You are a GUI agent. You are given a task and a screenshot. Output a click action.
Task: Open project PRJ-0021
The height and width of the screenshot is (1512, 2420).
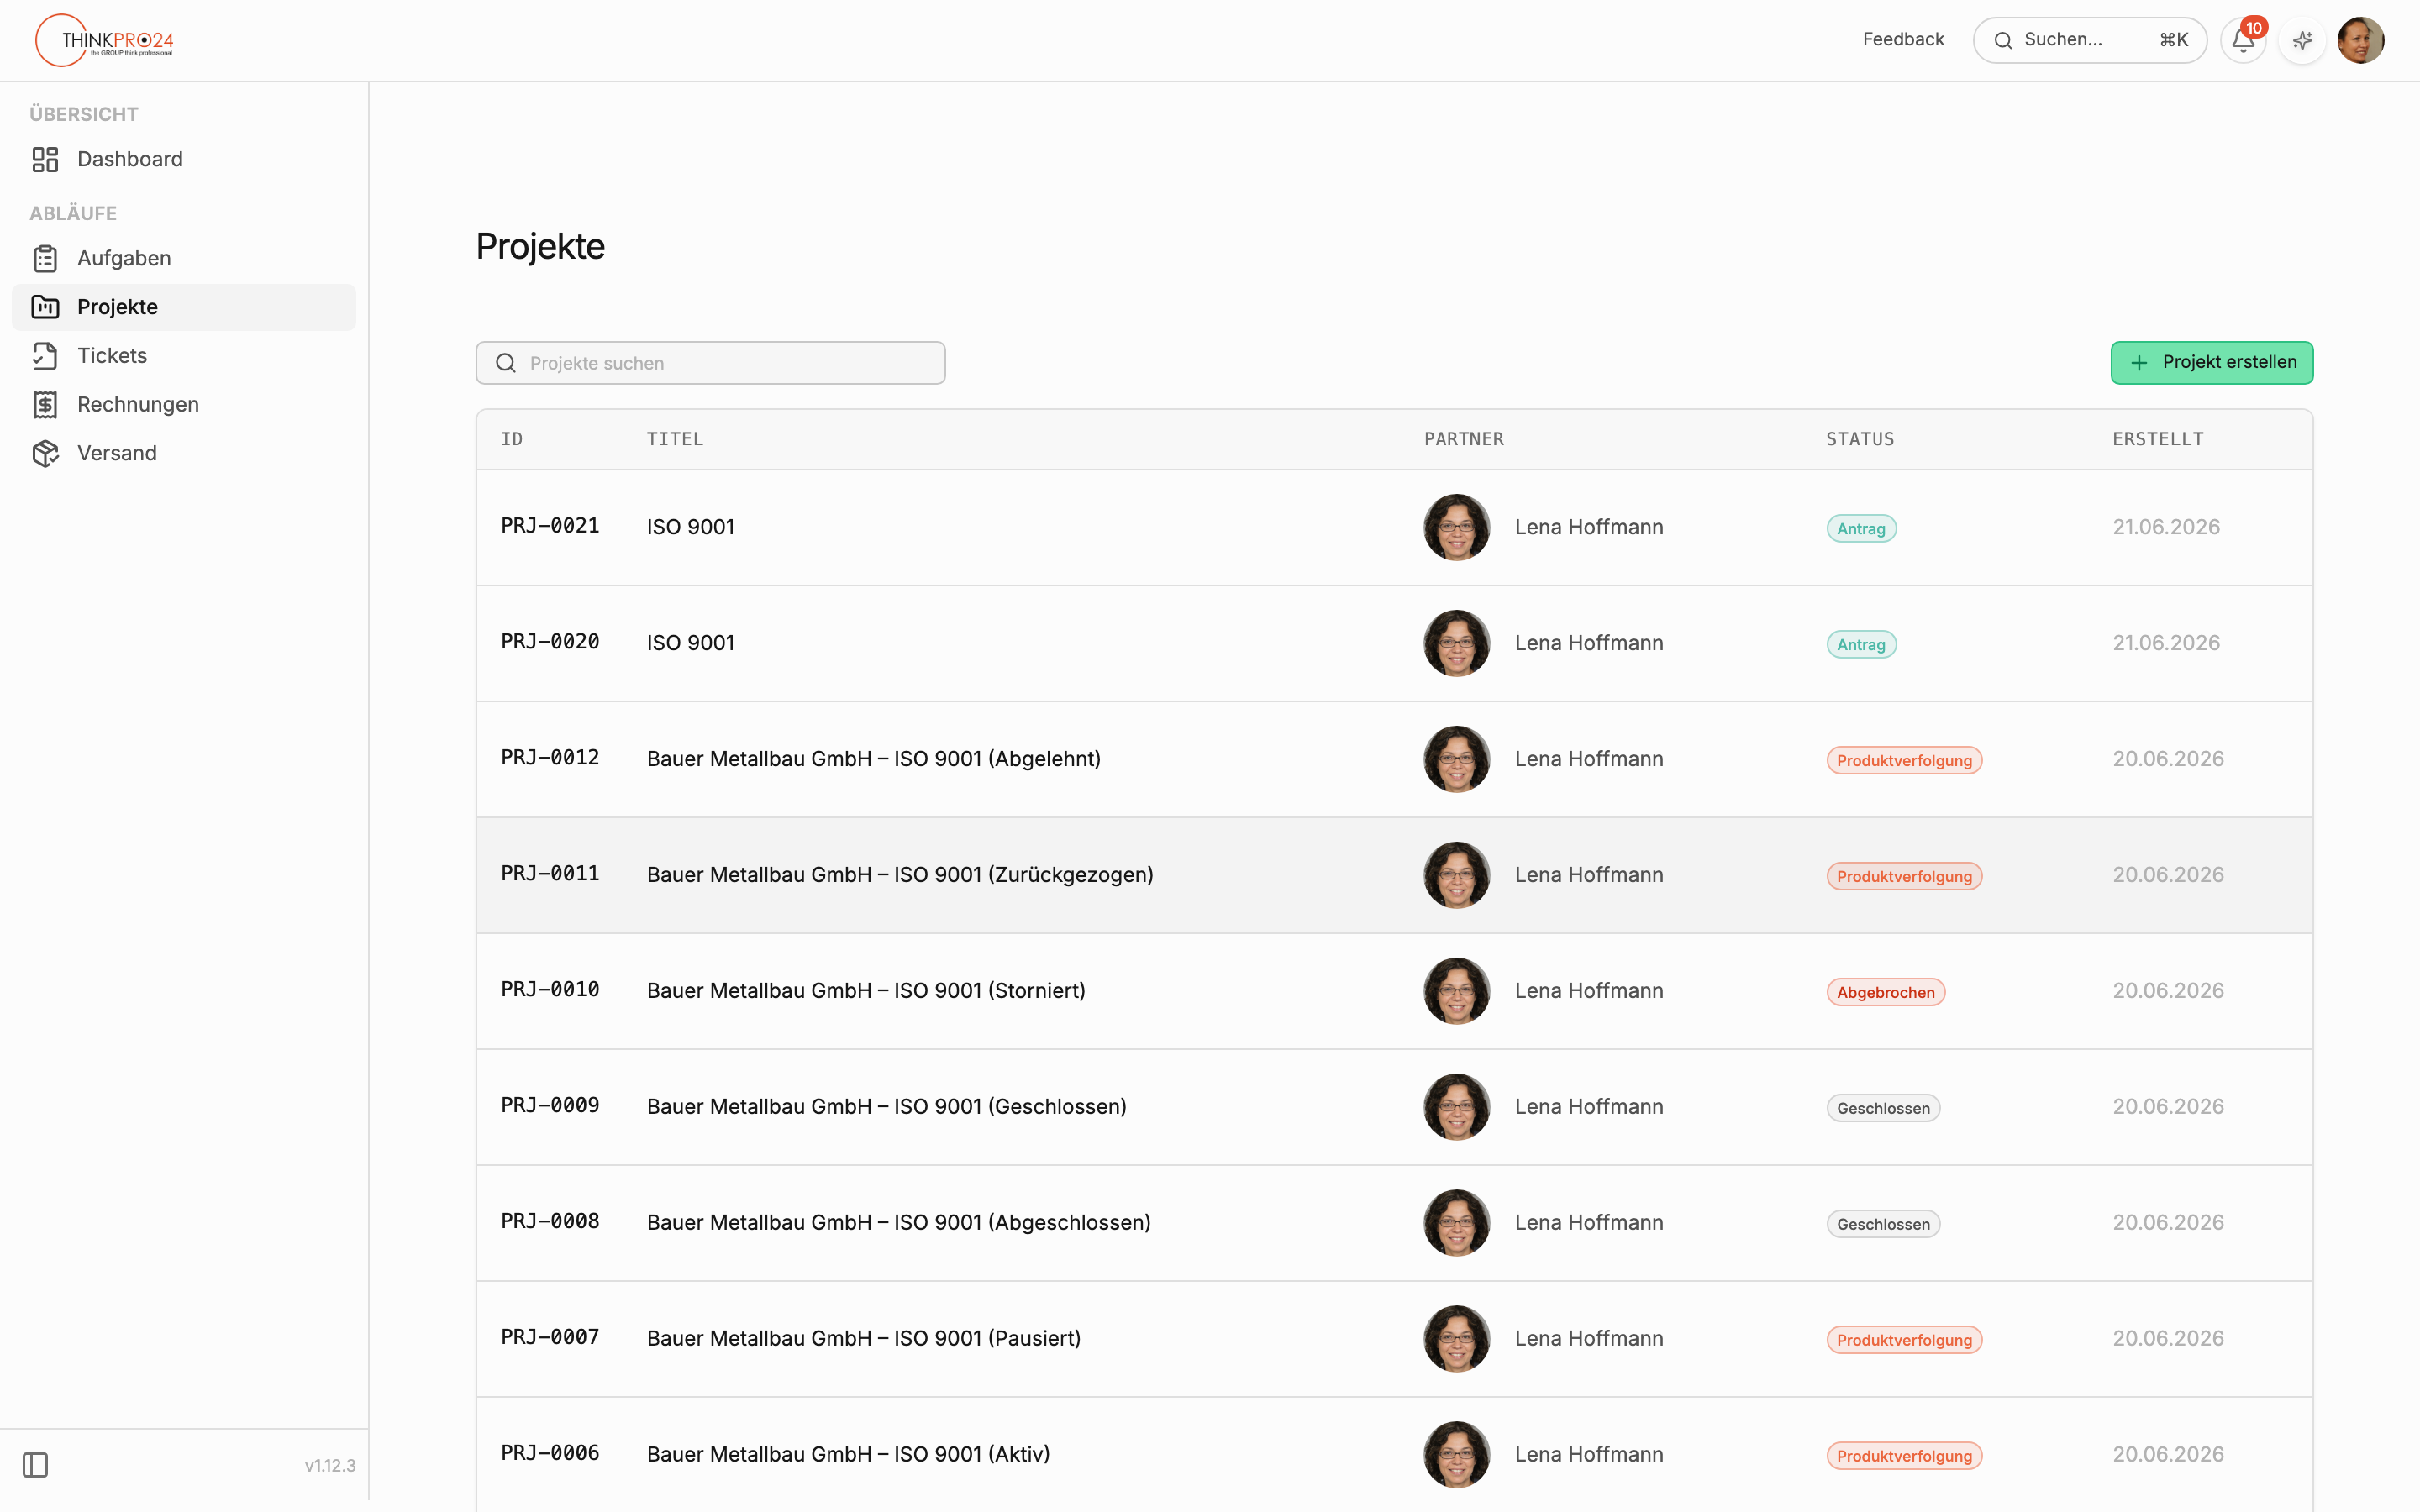[x=1394, y=527]
